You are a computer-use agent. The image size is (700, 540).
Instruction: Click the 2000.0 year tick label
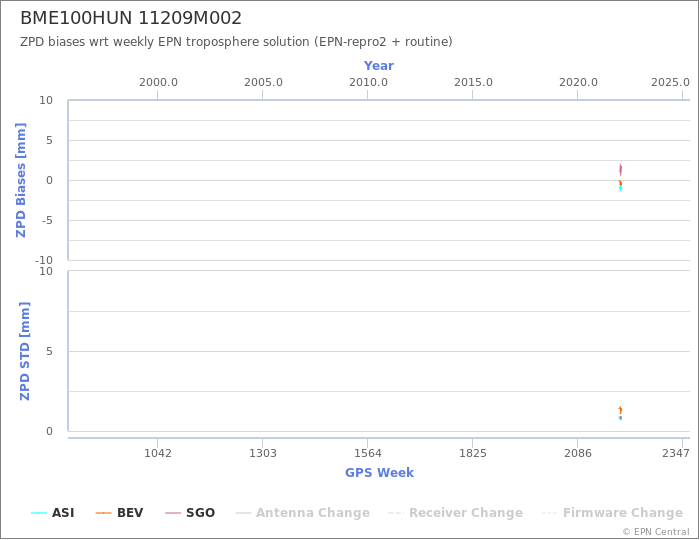[x=158, y=83]
